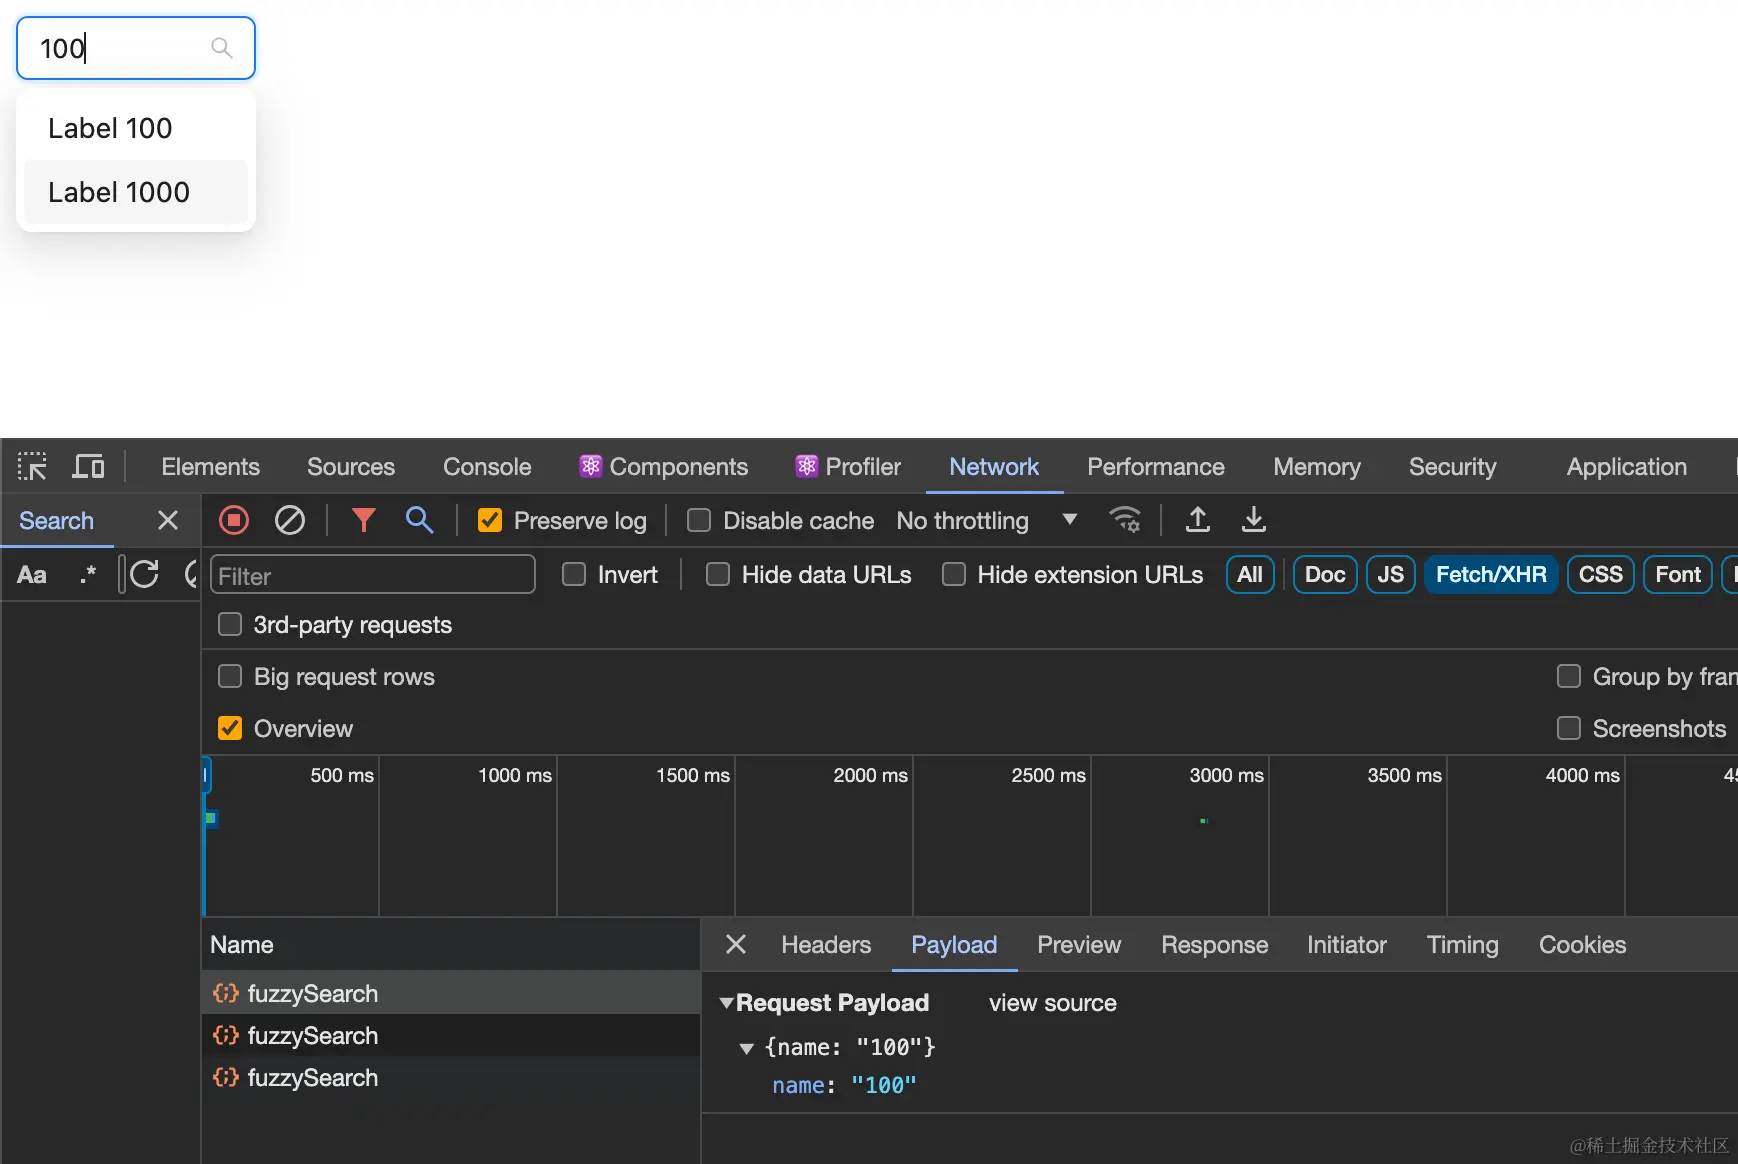Check the Invert filter checkbox
Viewport: 1738px width, 1164px height.
574,574
